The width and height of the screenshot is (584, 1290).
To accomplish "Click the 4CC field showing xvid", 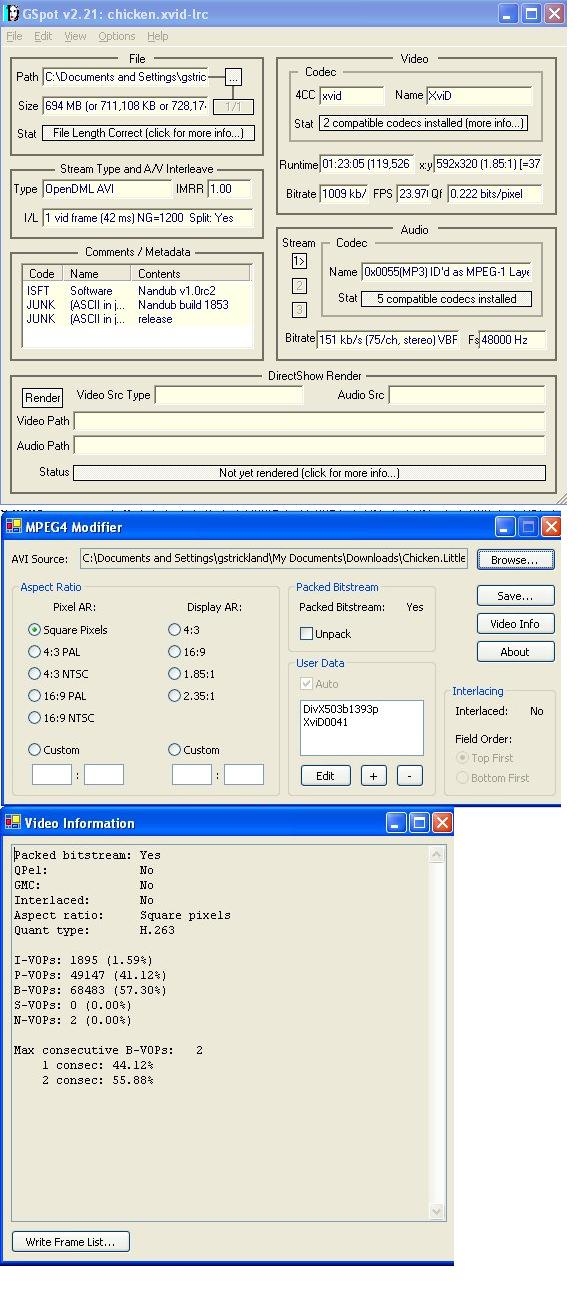I will 352,96.
